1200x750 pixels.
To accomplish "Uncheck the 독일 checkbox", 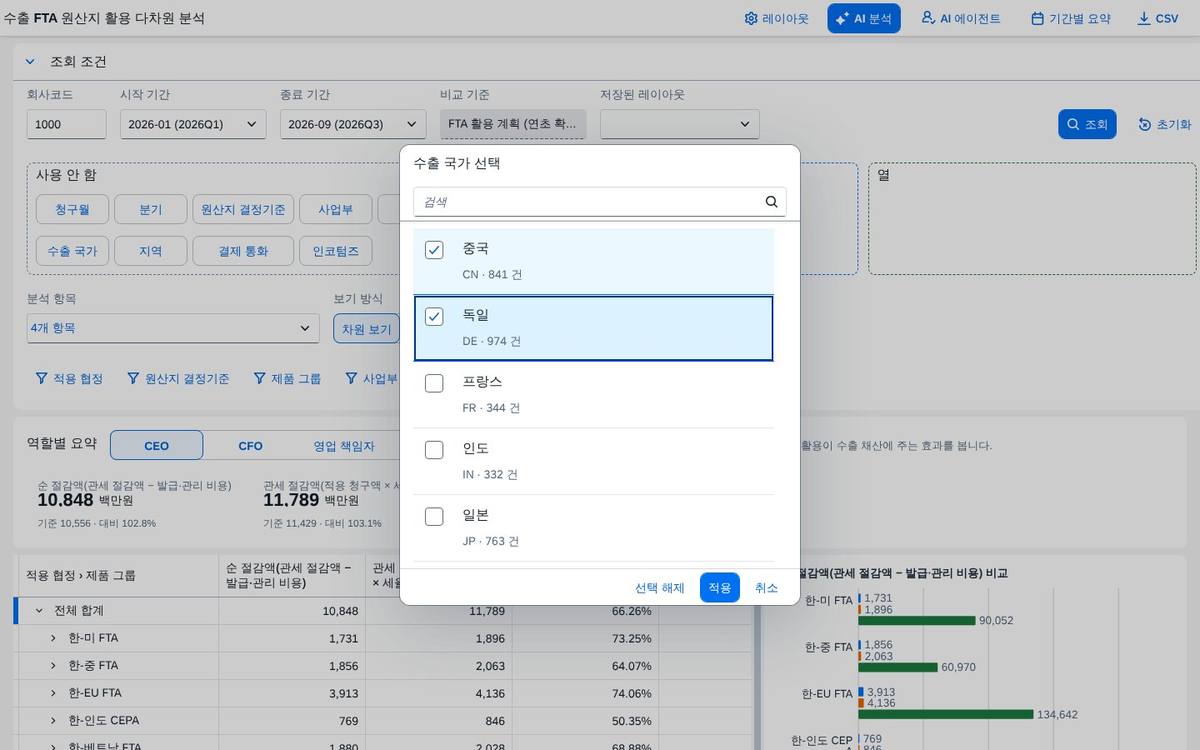I will click(434, 317).
